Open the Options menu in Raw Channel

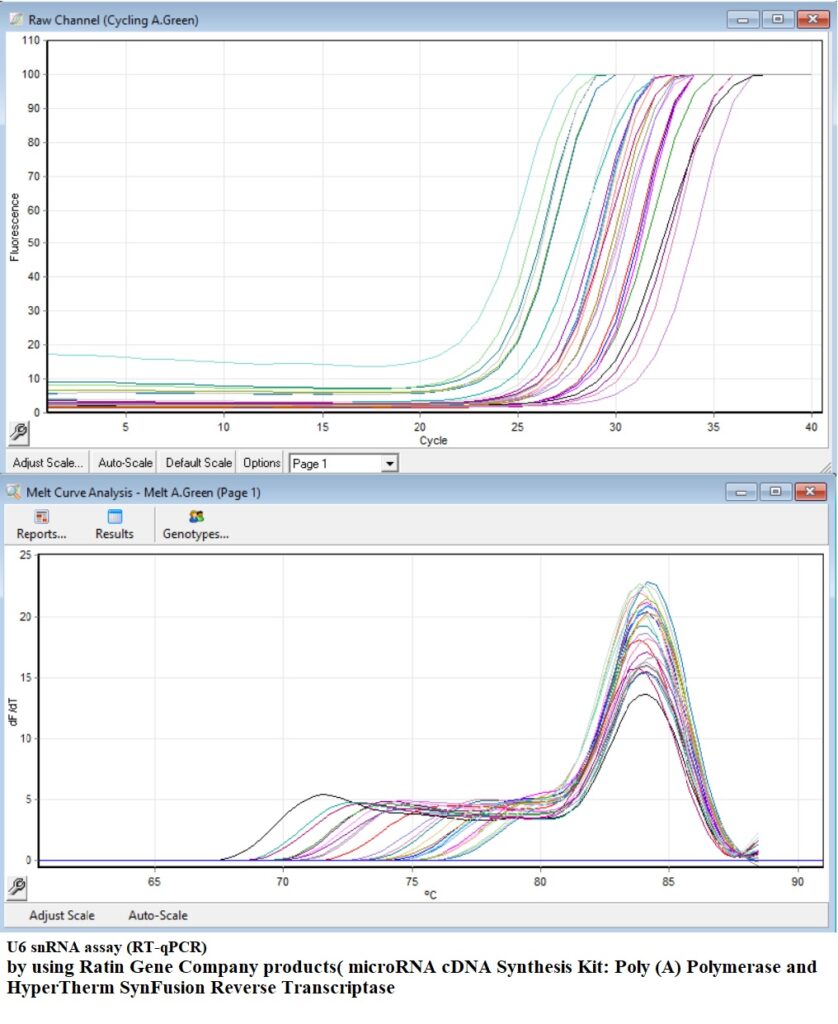pos(262,463)
